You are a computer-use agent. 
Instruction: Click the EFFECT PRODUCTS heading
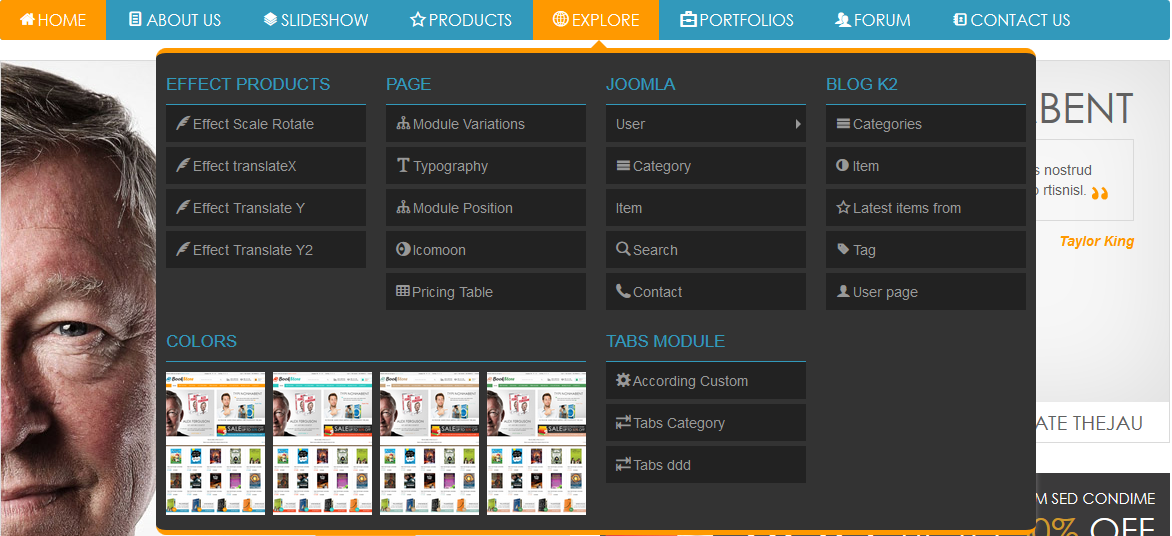248,84
